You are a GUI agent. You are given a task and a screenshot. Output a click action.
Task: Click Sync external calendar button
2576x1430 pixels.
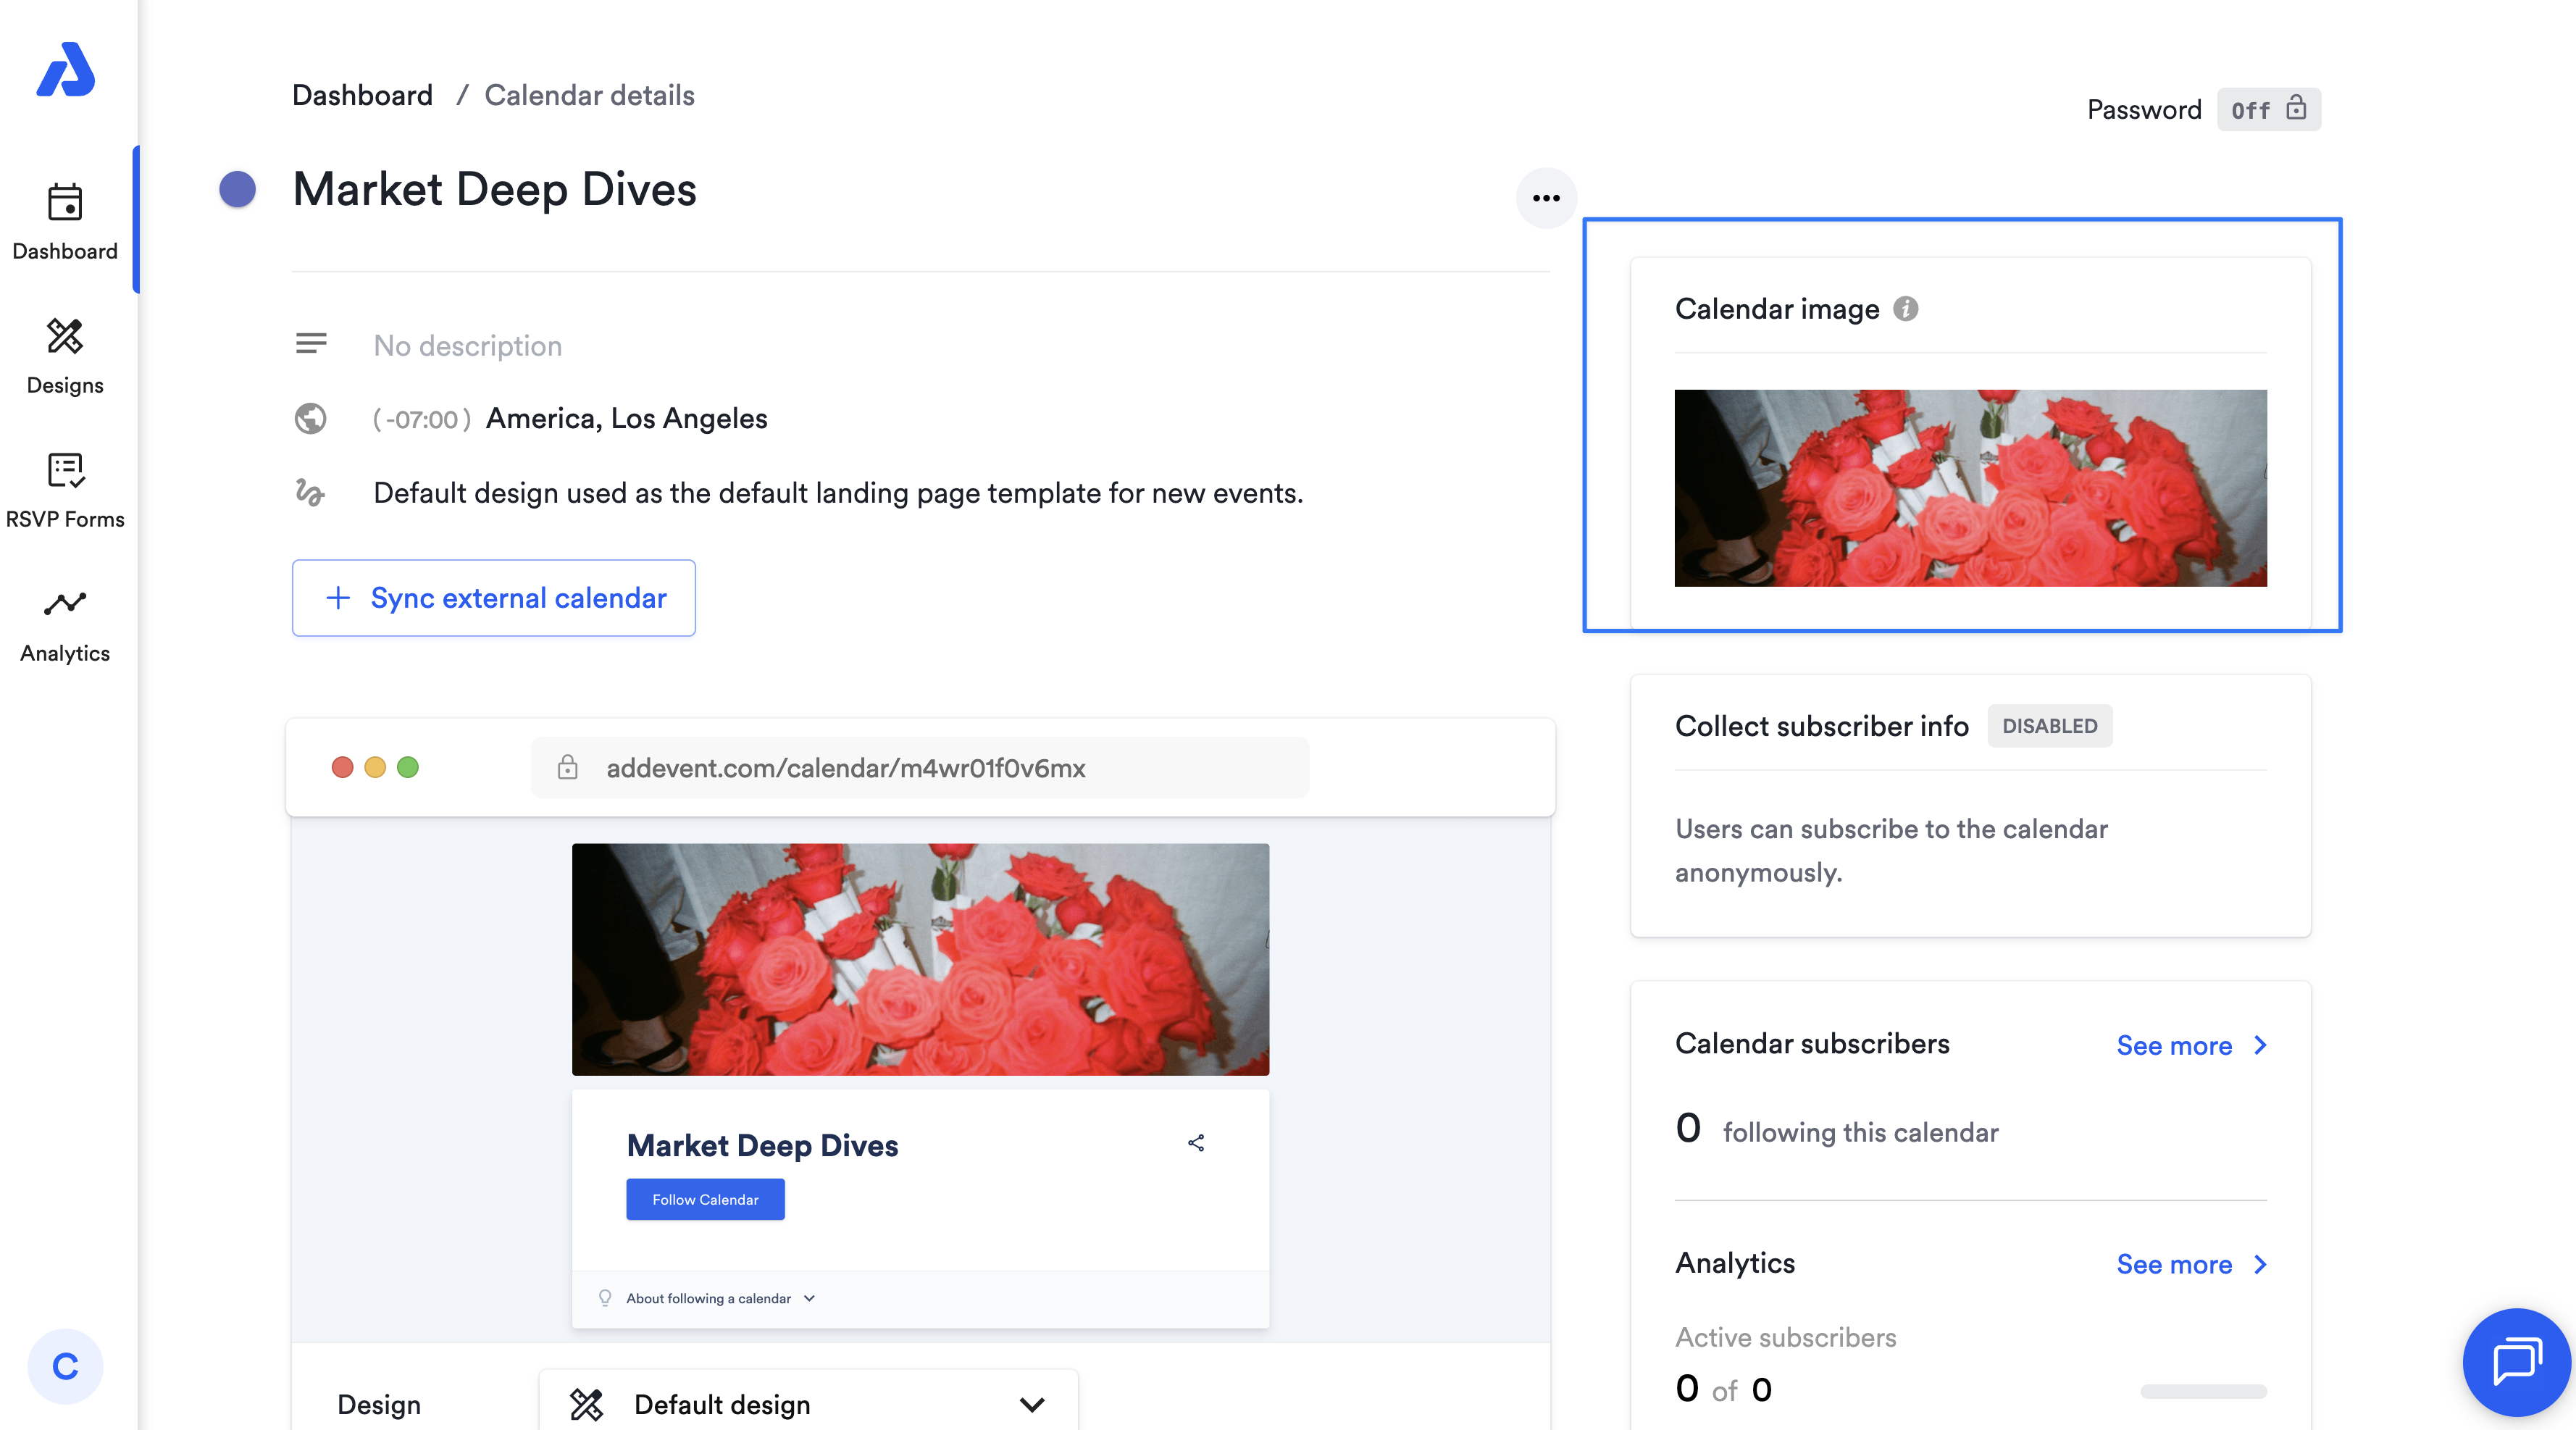pyautogui.click(x=494, y=598)
